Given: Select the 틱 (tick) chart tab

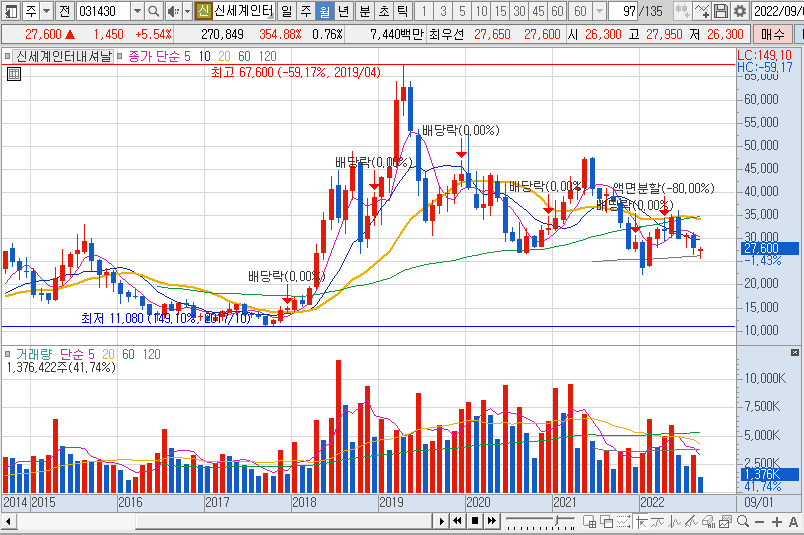Looking at the screenshot, I should (401, 11).
